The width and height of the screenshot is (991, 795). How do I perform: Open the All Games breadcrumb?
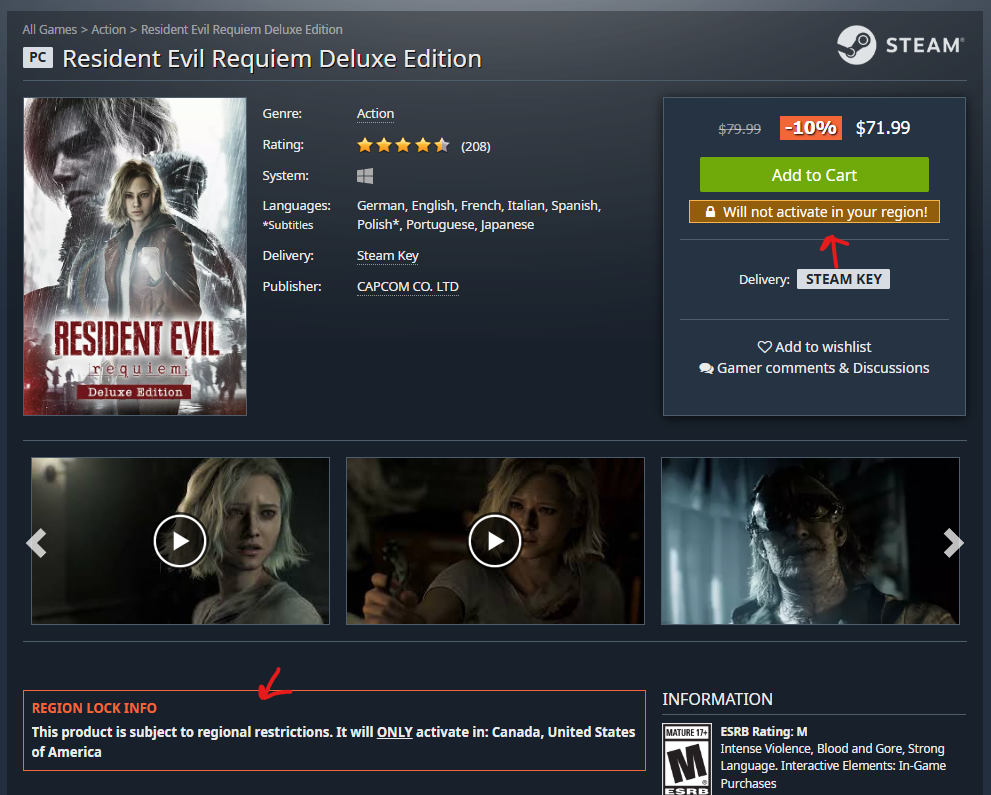click(49, 30)
